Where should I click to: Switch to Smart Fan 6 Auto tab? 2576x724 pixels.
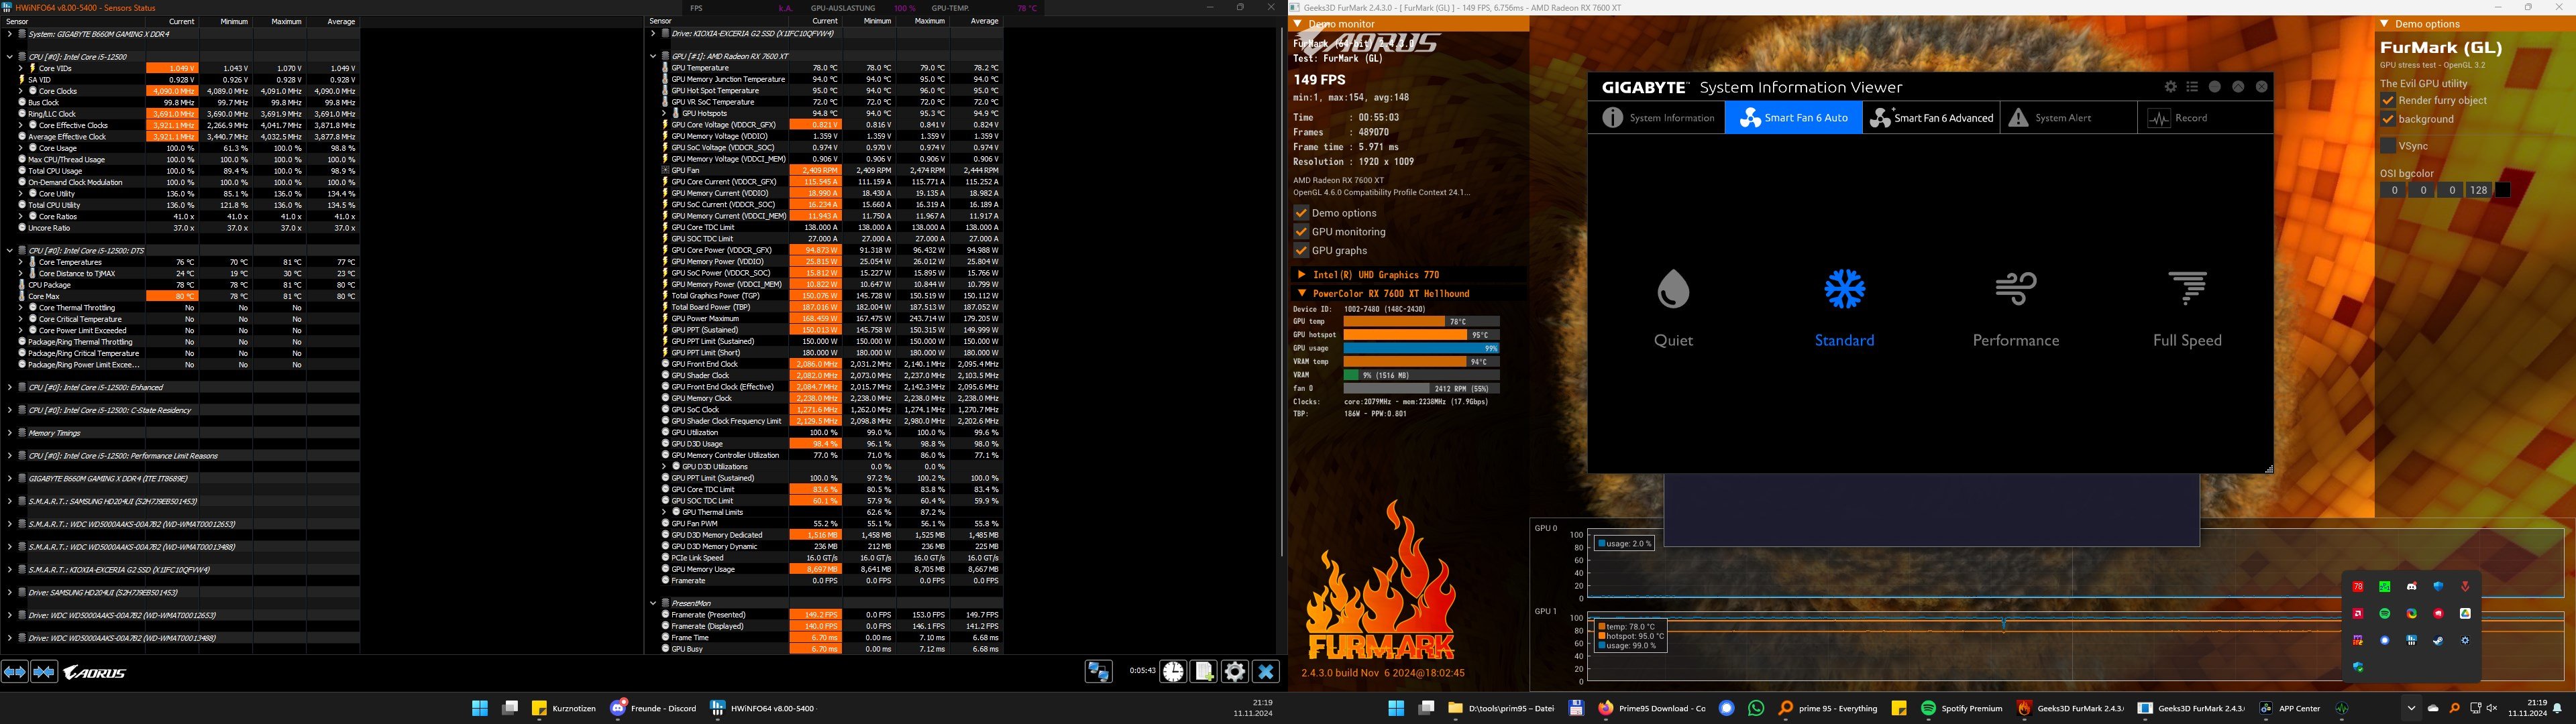[x=1794, y=118]
